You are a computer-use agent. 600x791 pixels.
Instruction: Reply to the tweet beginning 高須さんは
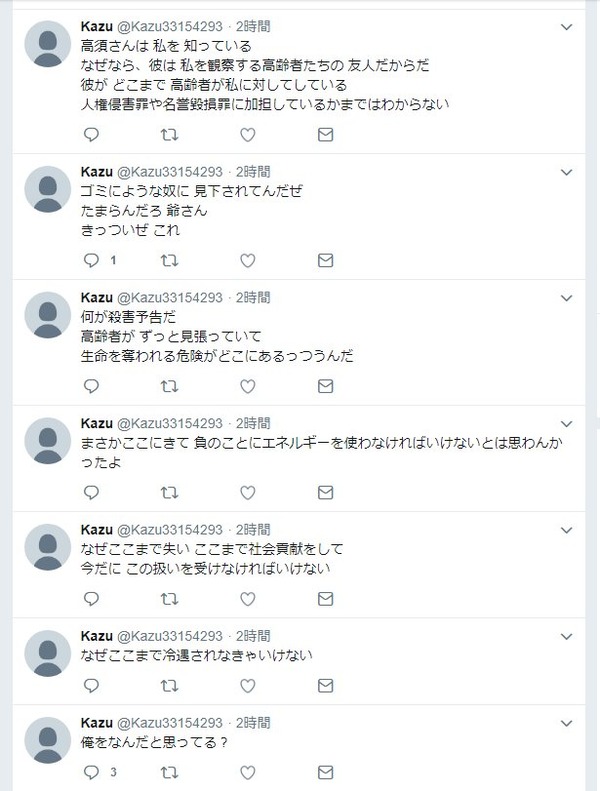coord(91,135)
